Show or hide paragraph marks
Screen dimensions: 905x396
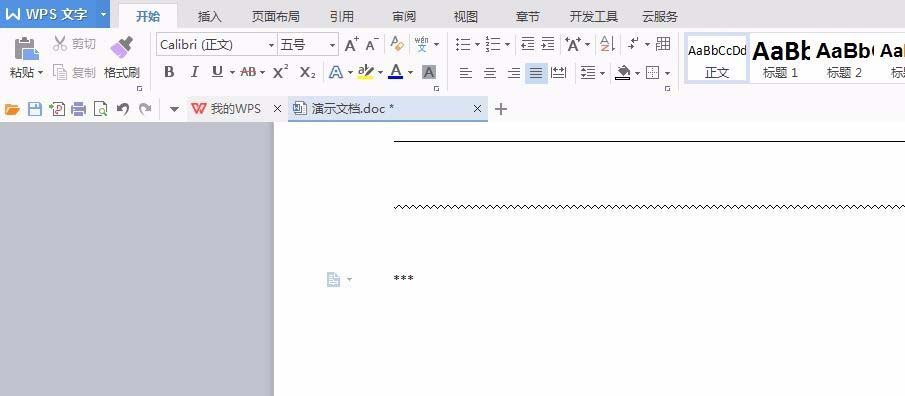pos(634,44)
